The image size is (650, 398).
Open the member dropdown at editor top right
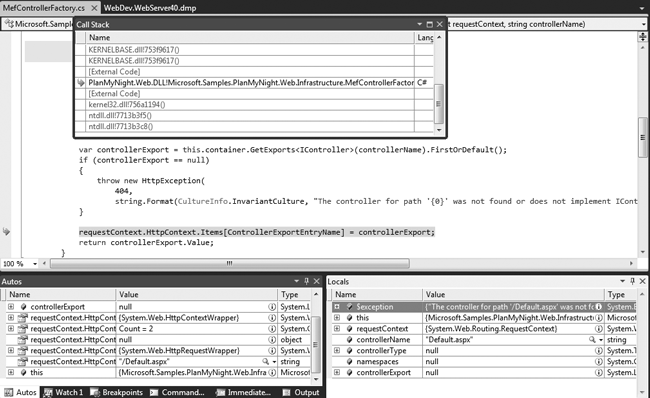pos(643,24)
